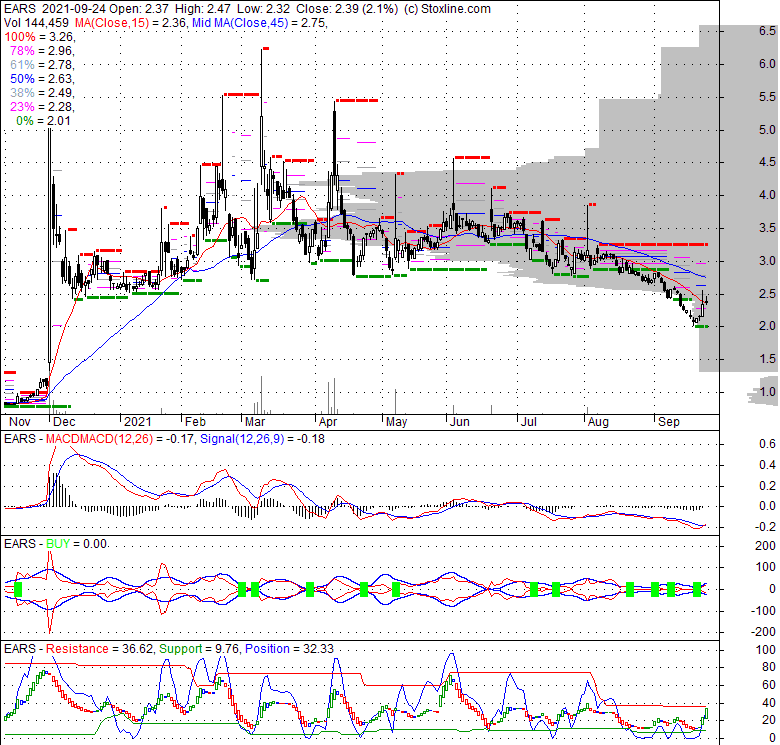
Task: Click the 1.0 price axis label
Action: point(767,391)
